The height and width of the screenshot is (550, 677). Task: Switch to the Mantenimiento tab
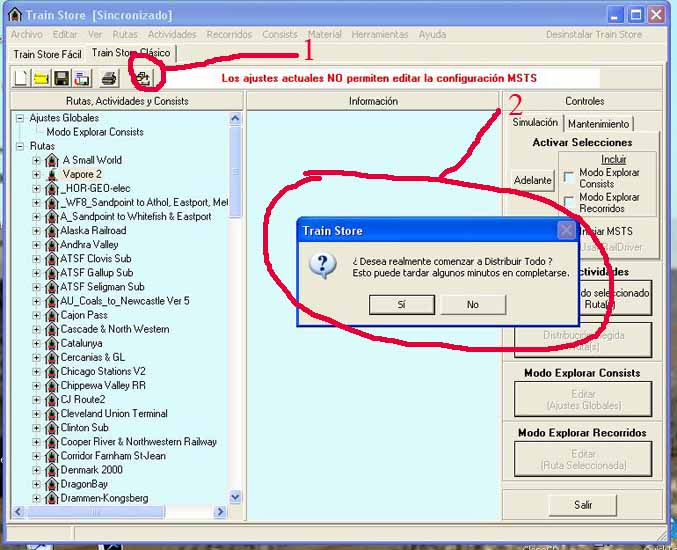[599, 124]
